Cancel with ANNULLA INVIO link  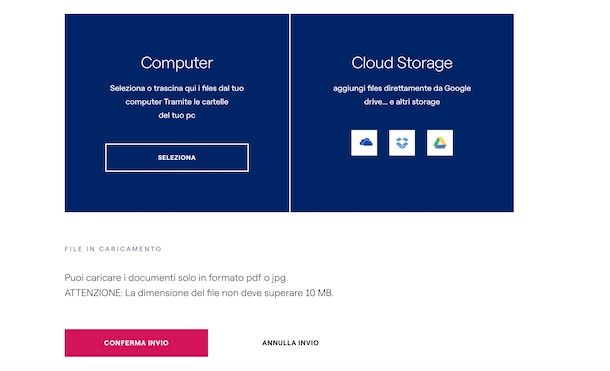click(290, 343)
